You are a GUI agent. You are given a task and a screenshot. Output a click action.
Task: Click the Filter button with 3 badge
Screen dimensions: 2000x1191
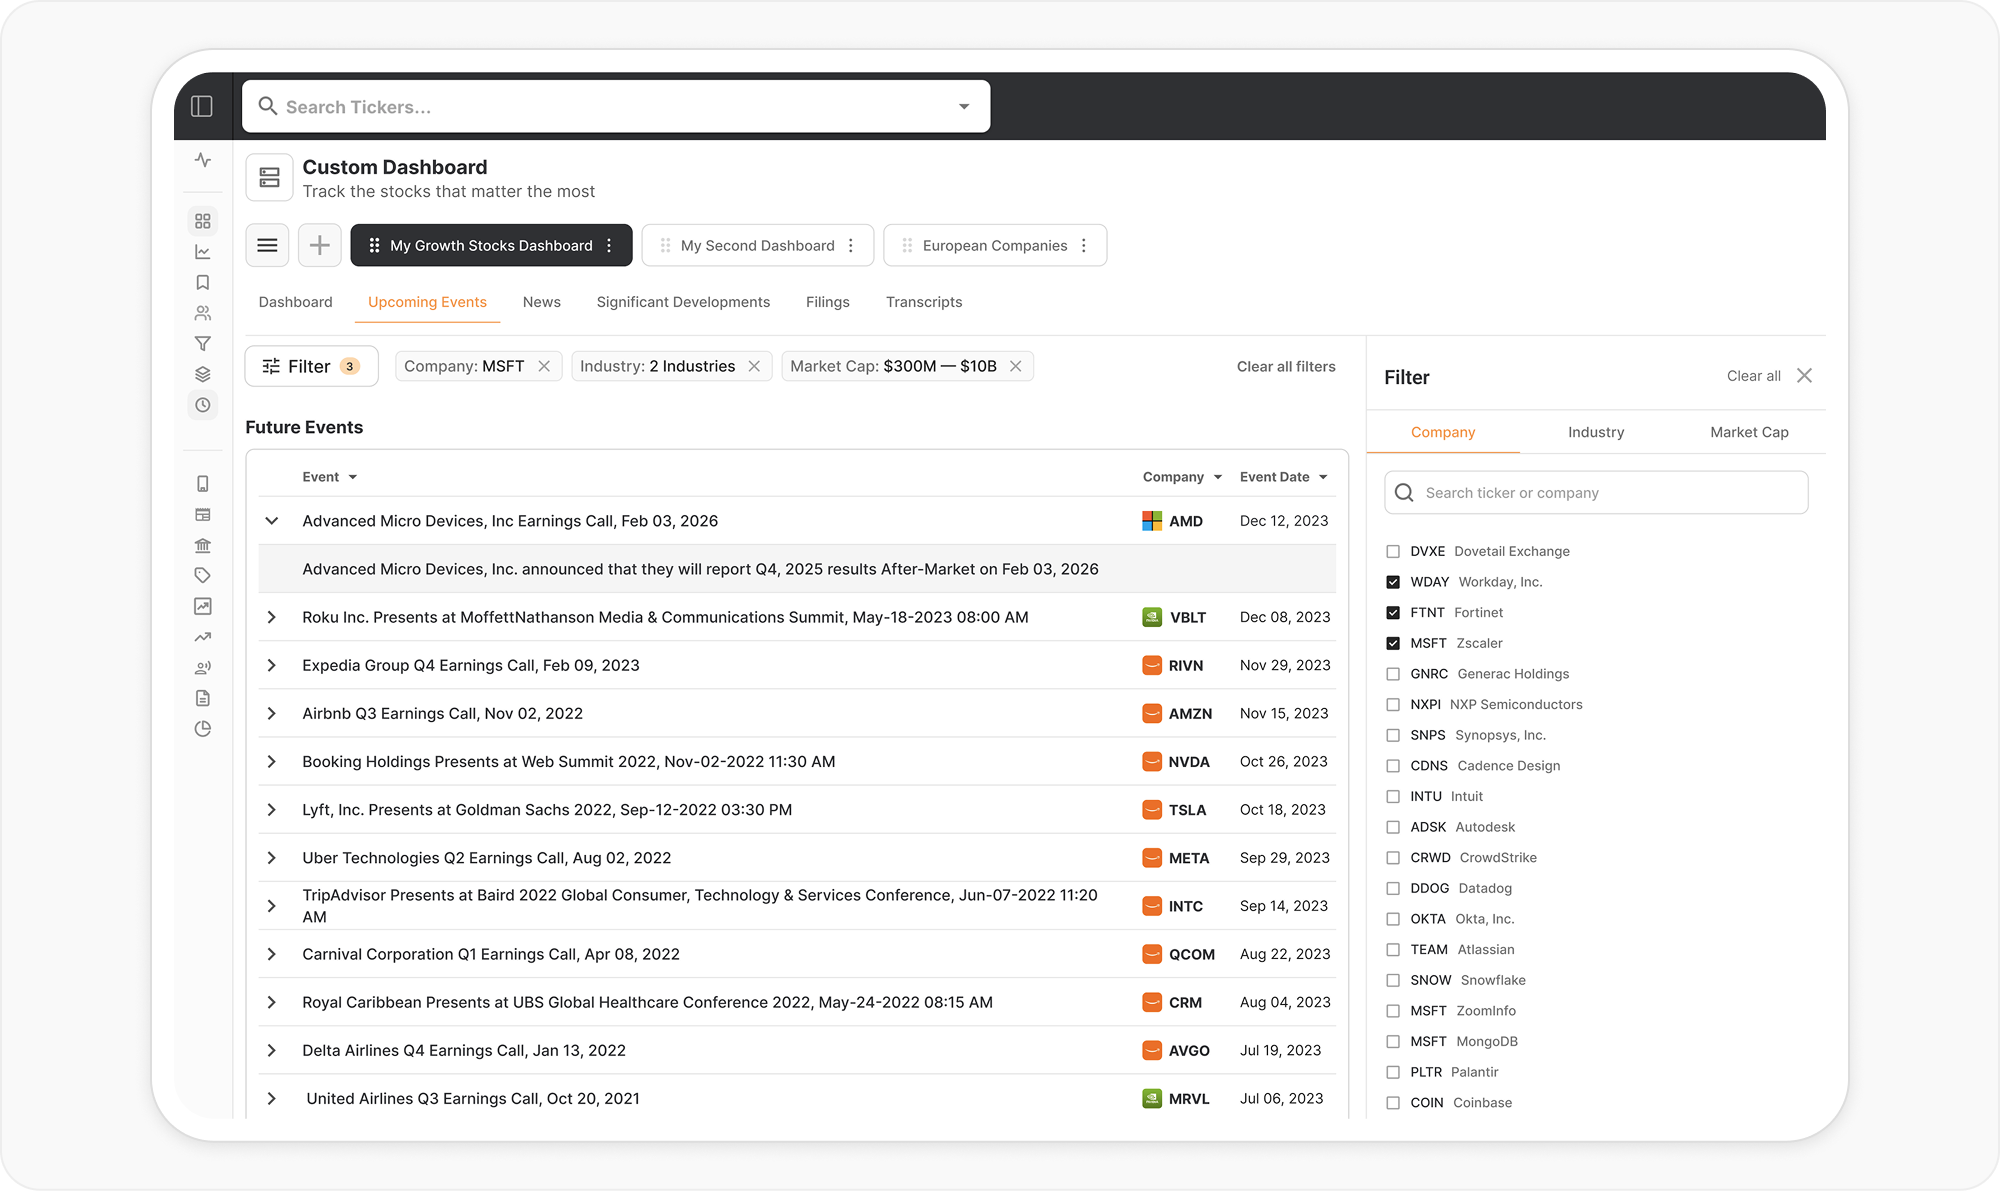coord(311,366)
